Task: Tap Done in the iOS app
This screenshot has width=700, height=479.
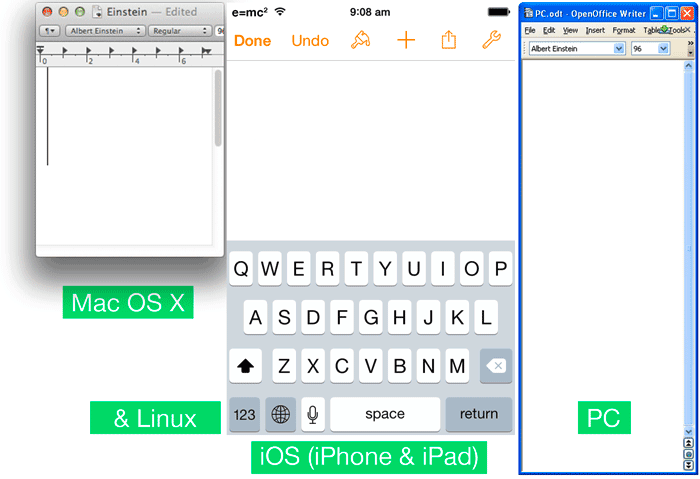Action: 252,41
